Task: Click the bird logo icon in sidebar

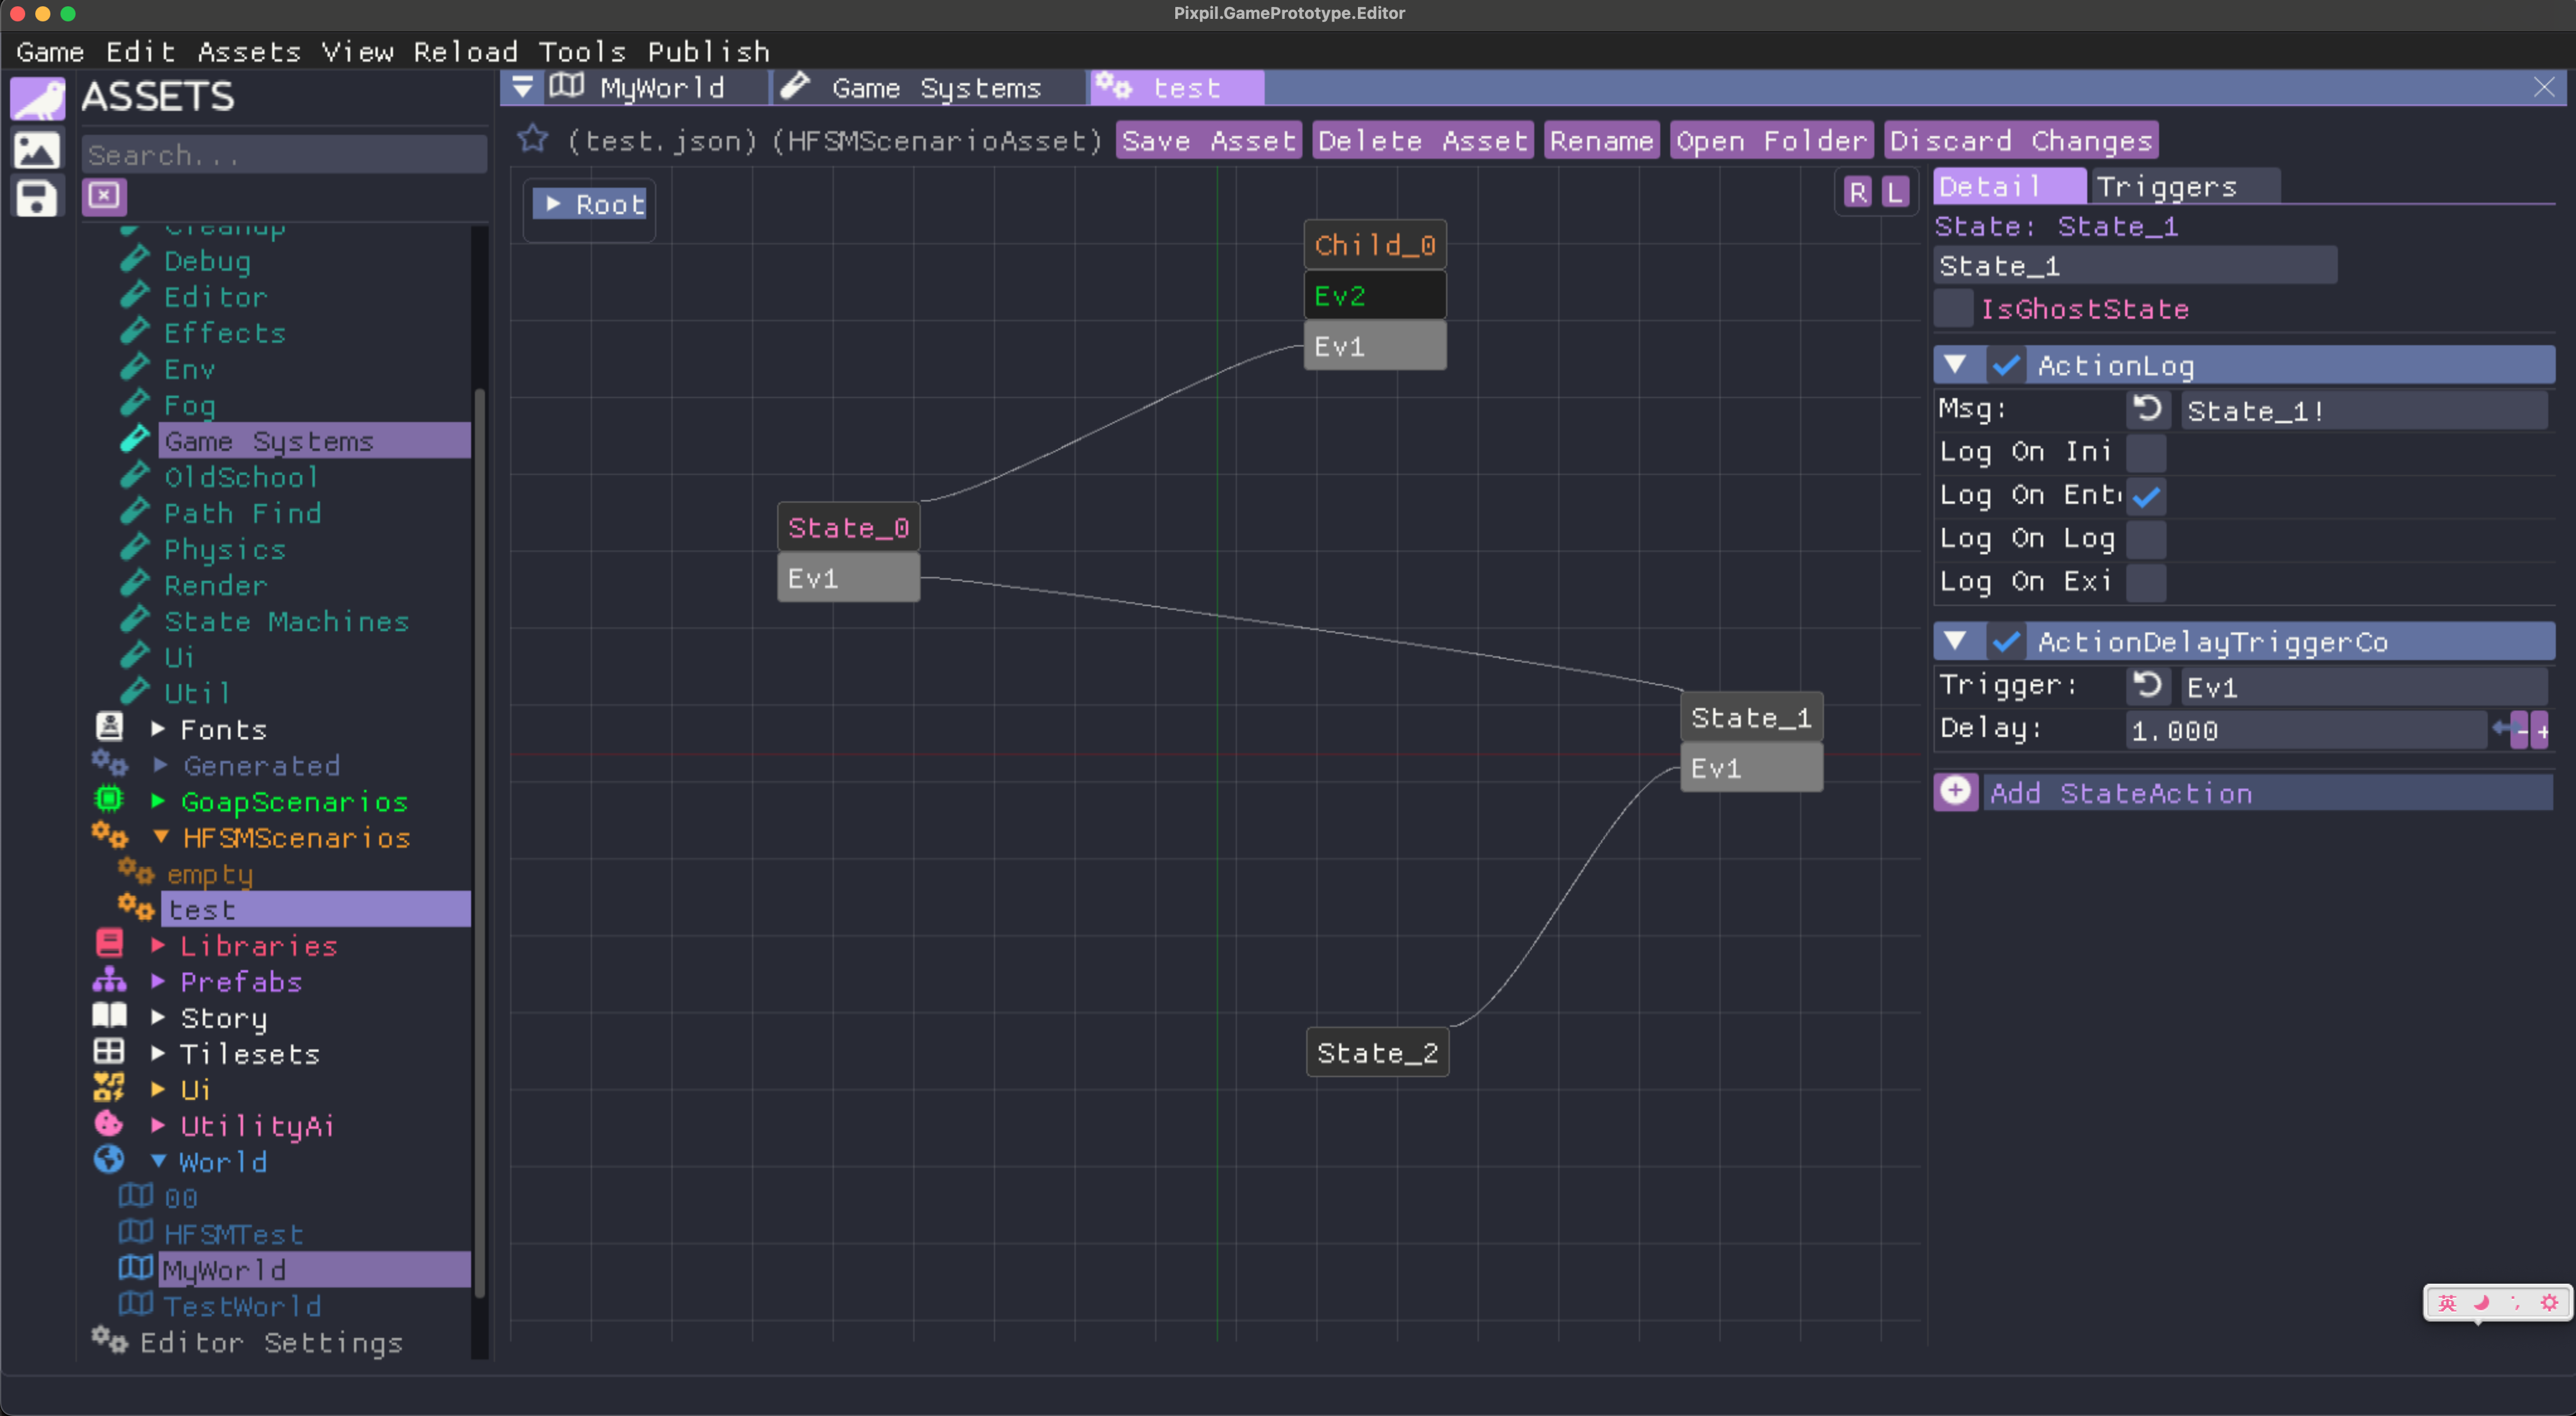Action: pos(37,99)
